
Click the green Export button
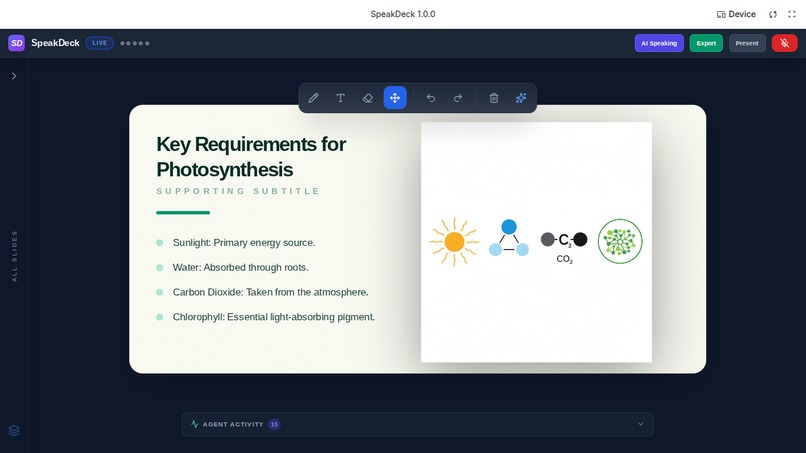(706, 43)
